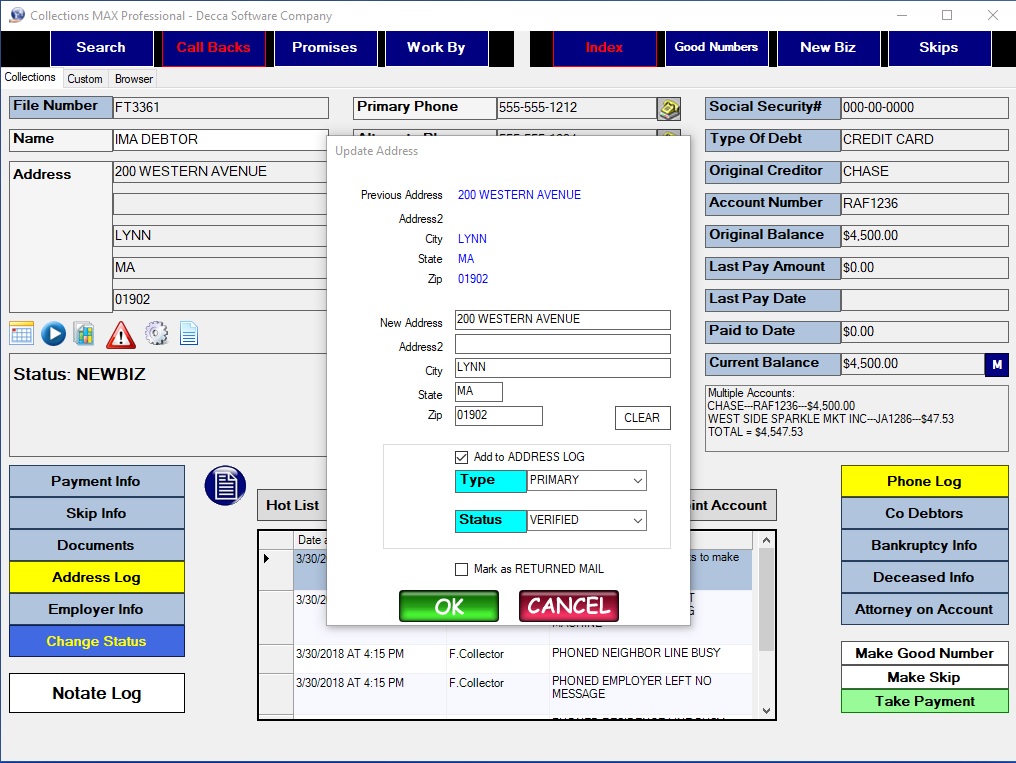
Task: Click the document icon at the end of the icon row
Action: (189, 333)
